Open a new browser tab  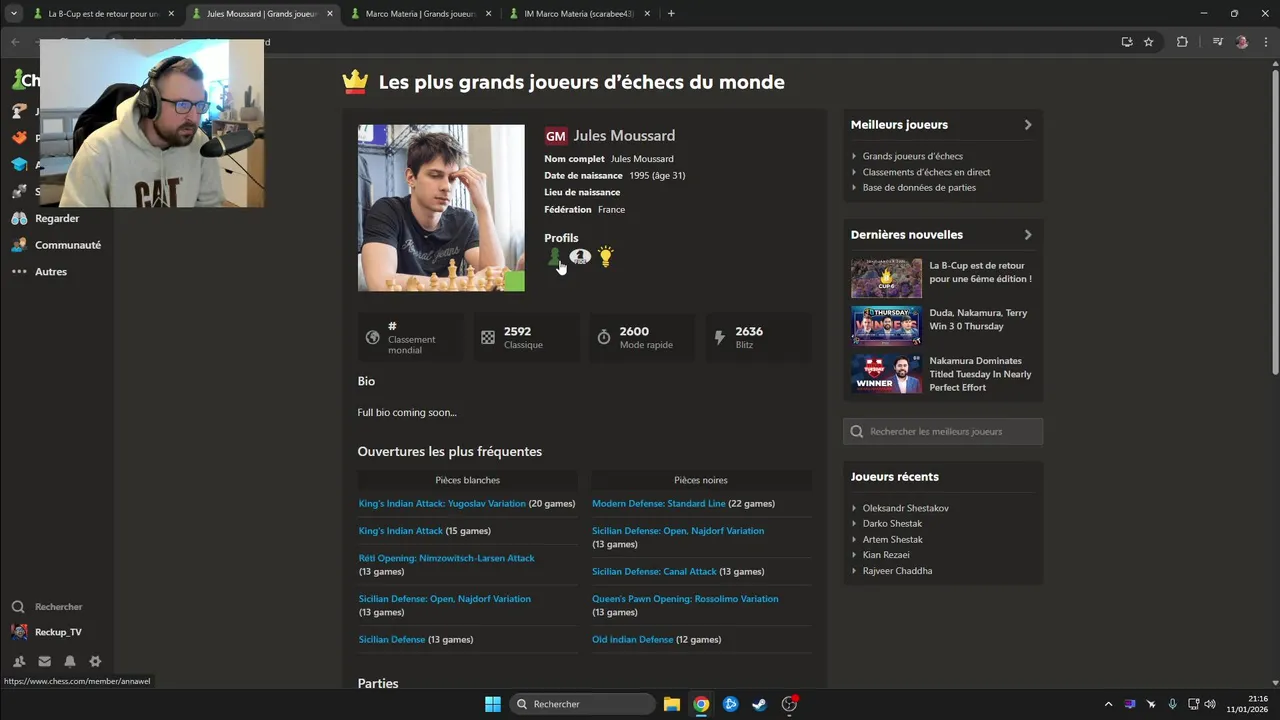[x=671, y=14]
